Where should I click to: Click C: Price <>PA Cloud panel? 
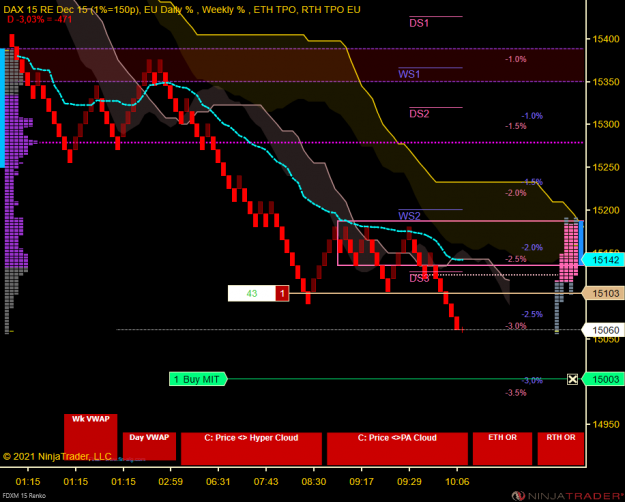[397, 448]
